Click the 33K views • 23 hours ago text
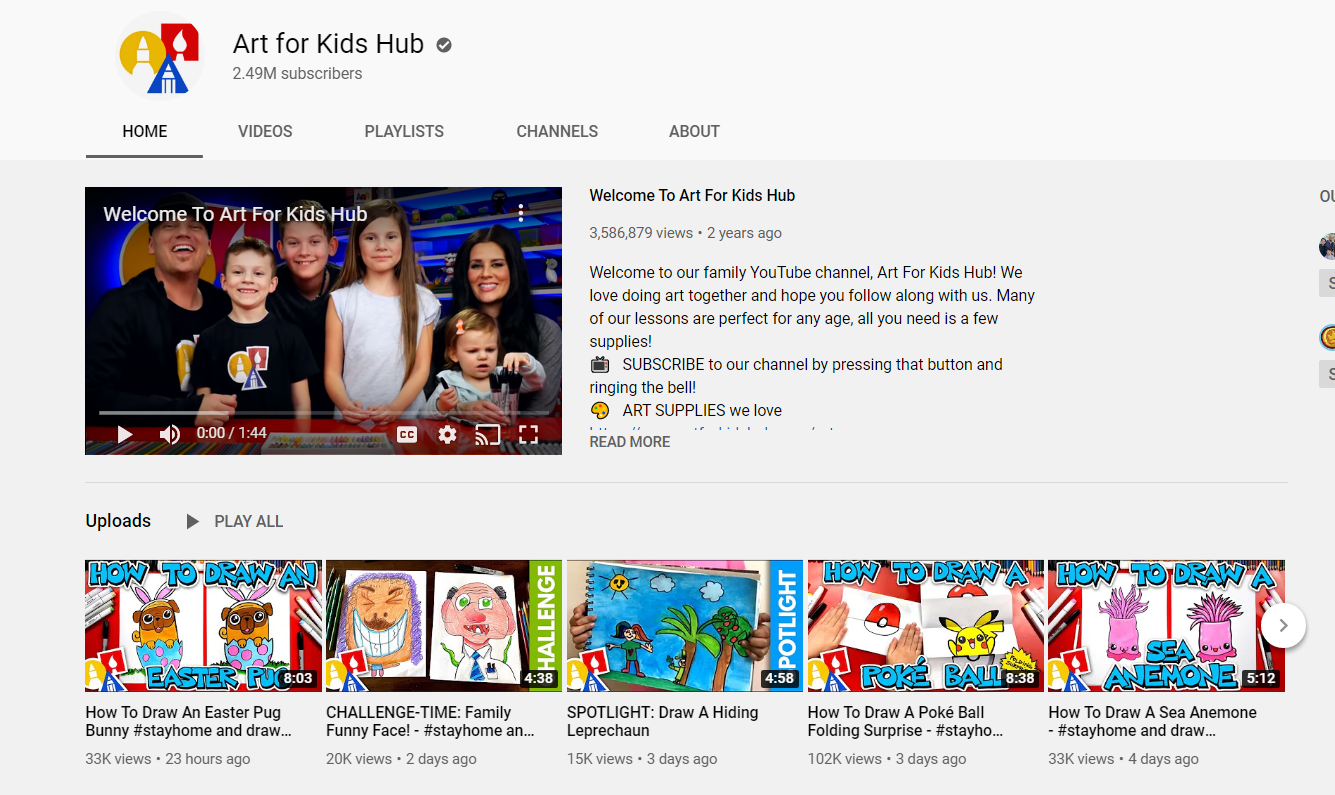The height and width of the screenshot is (795, 1335). pyautogui.click(x=168, y=759)
